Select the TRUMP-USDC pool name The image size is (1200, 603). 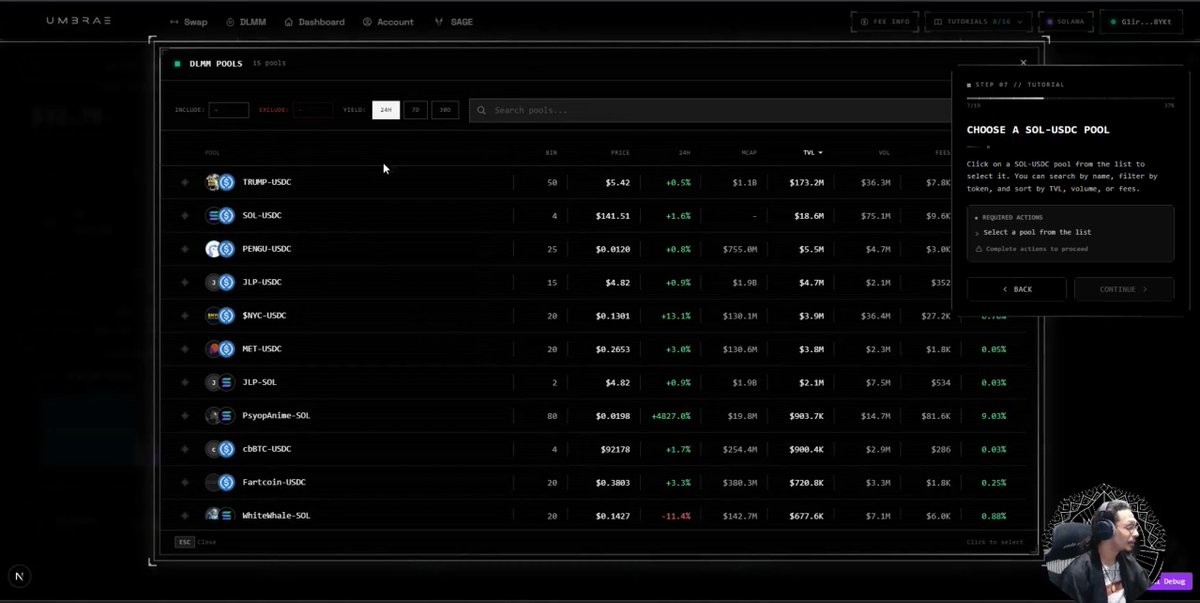click(x=267, y=182)
